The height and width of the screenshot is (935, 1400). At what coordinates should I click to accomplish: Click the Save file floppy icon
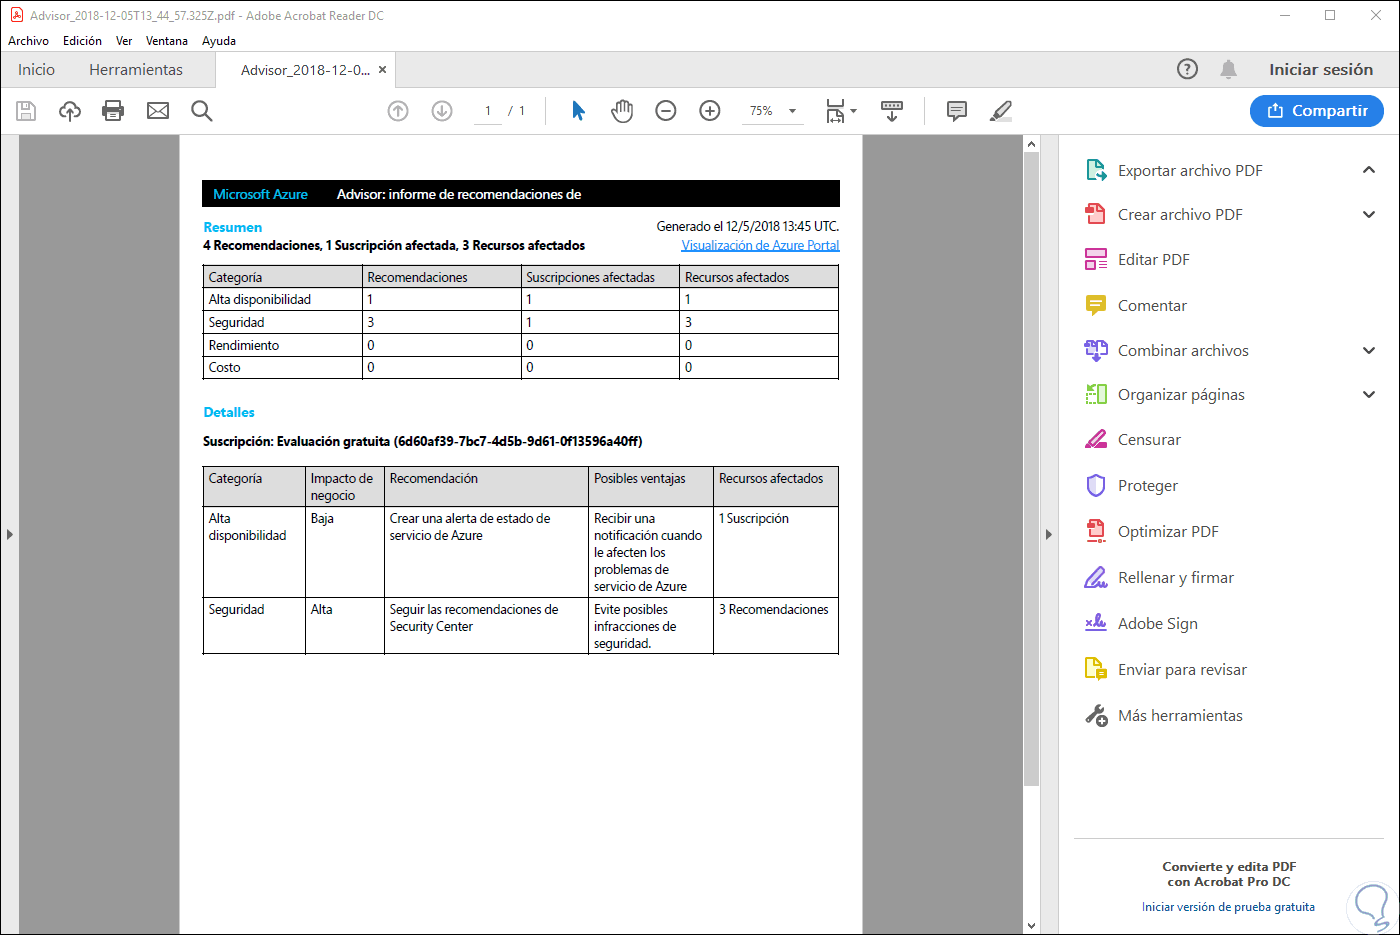(x=26, y=111)
